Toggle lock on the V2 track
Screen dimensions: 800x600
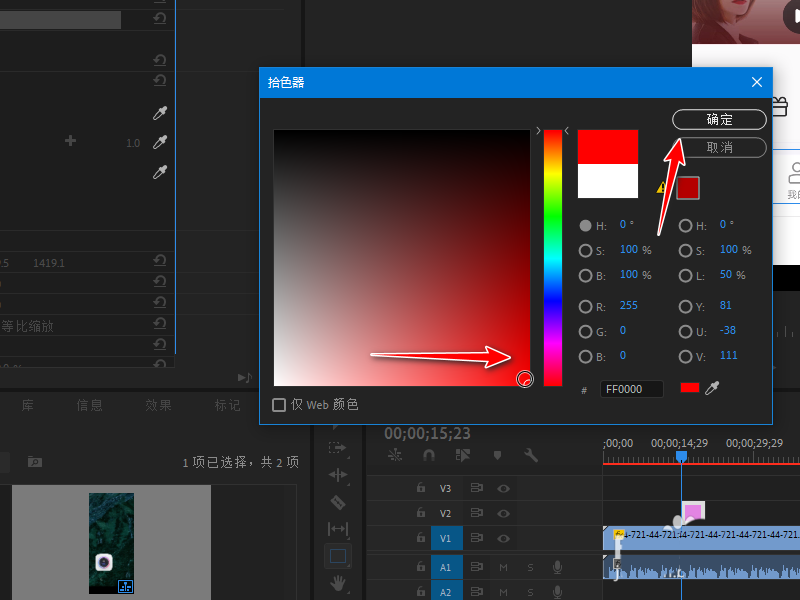tap(421, 513)
